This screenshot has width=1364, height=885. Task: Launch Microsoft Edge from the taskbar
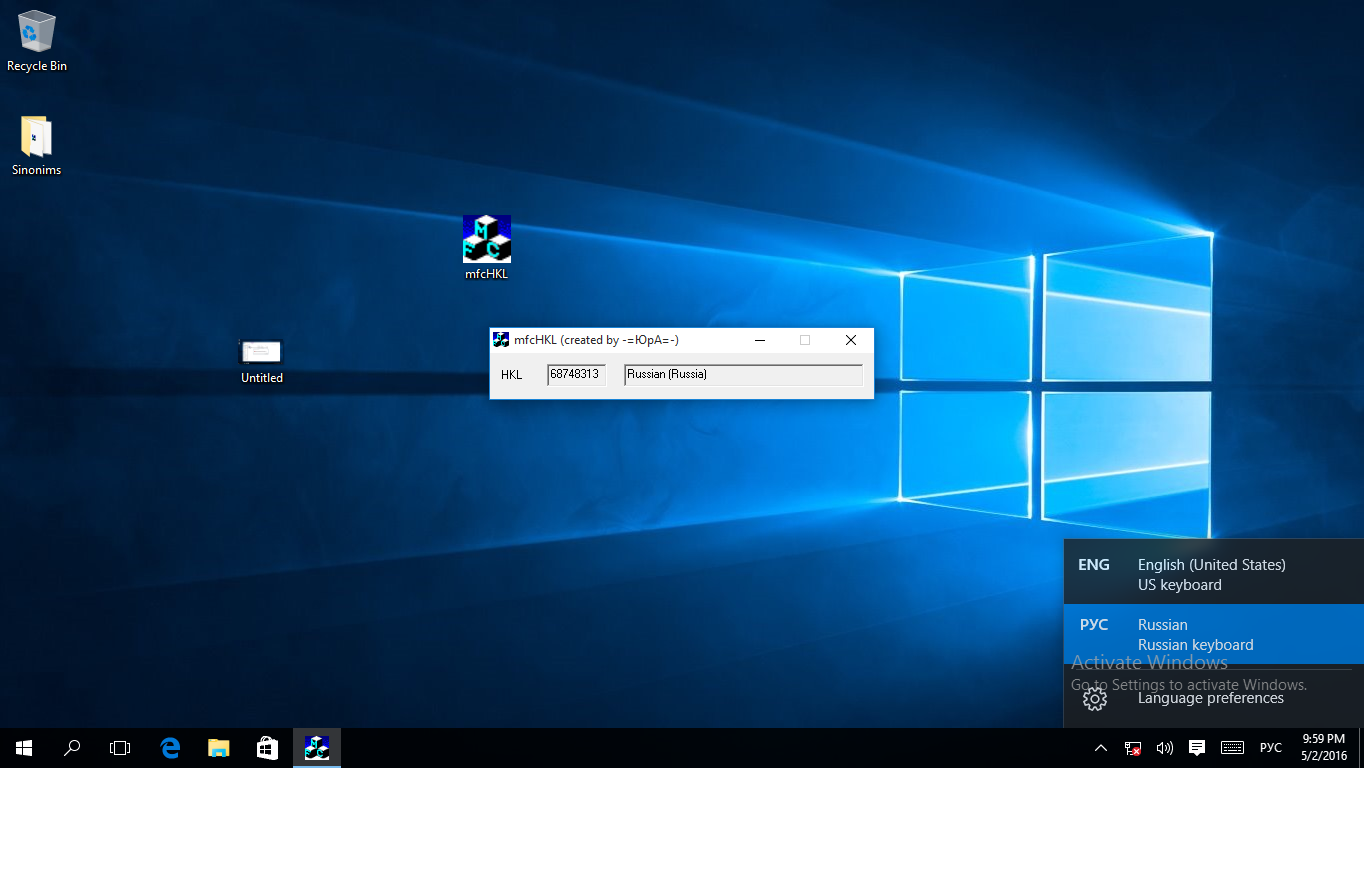pos(170,748)
